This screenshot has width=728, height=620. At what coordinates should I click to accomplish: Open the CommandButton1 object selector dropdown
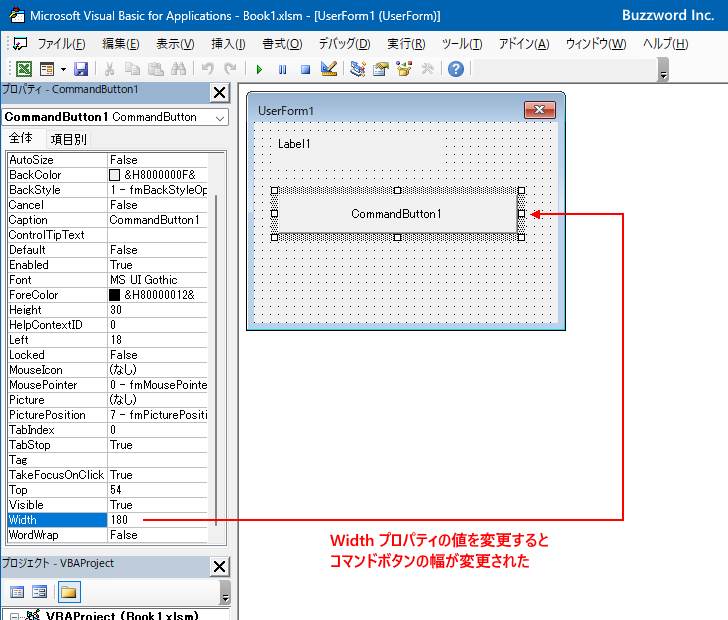(x=220, y=117)
